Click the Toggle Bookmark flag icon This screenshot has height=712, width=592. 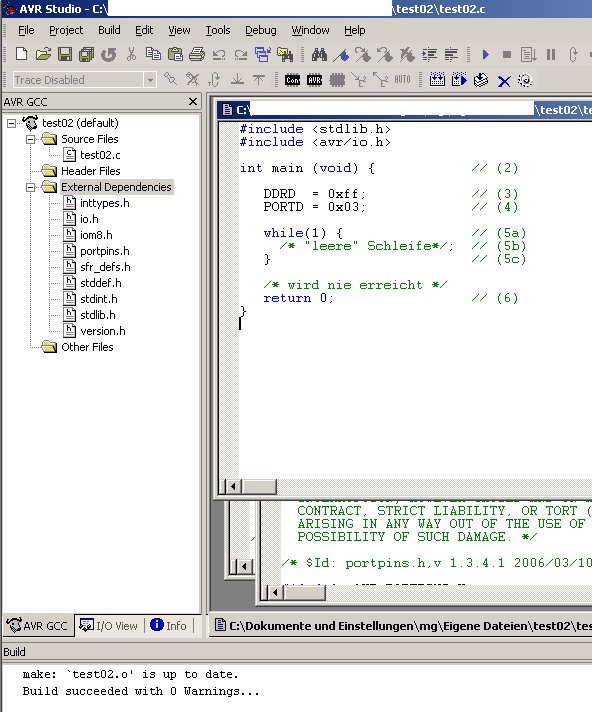tap(341, 54)
